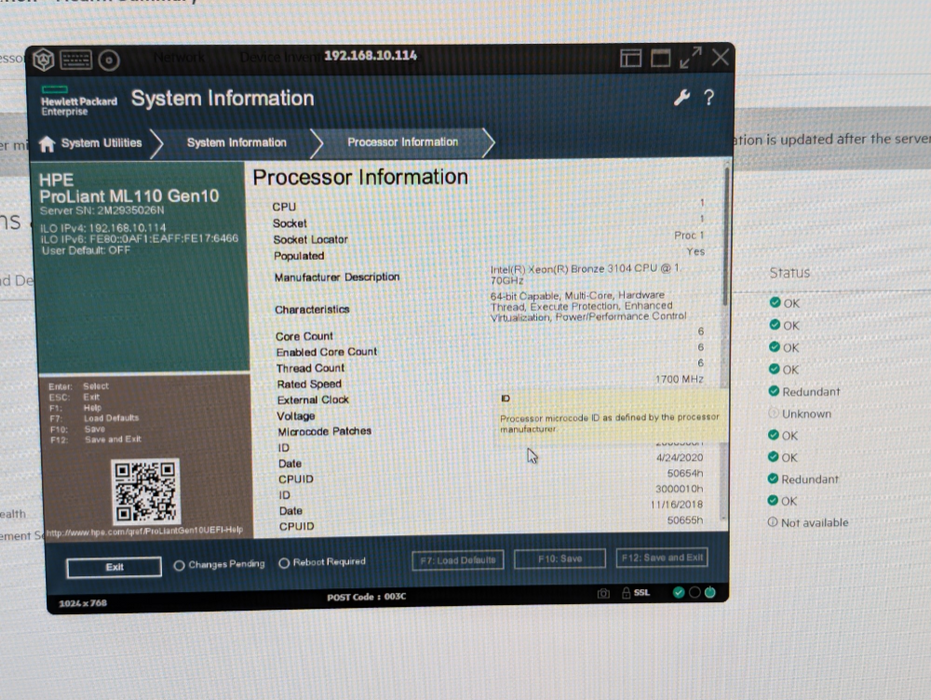931x700 pixels.
Task: Click the green power status icon
Action: pyautogui.click(x=710, y=592)
